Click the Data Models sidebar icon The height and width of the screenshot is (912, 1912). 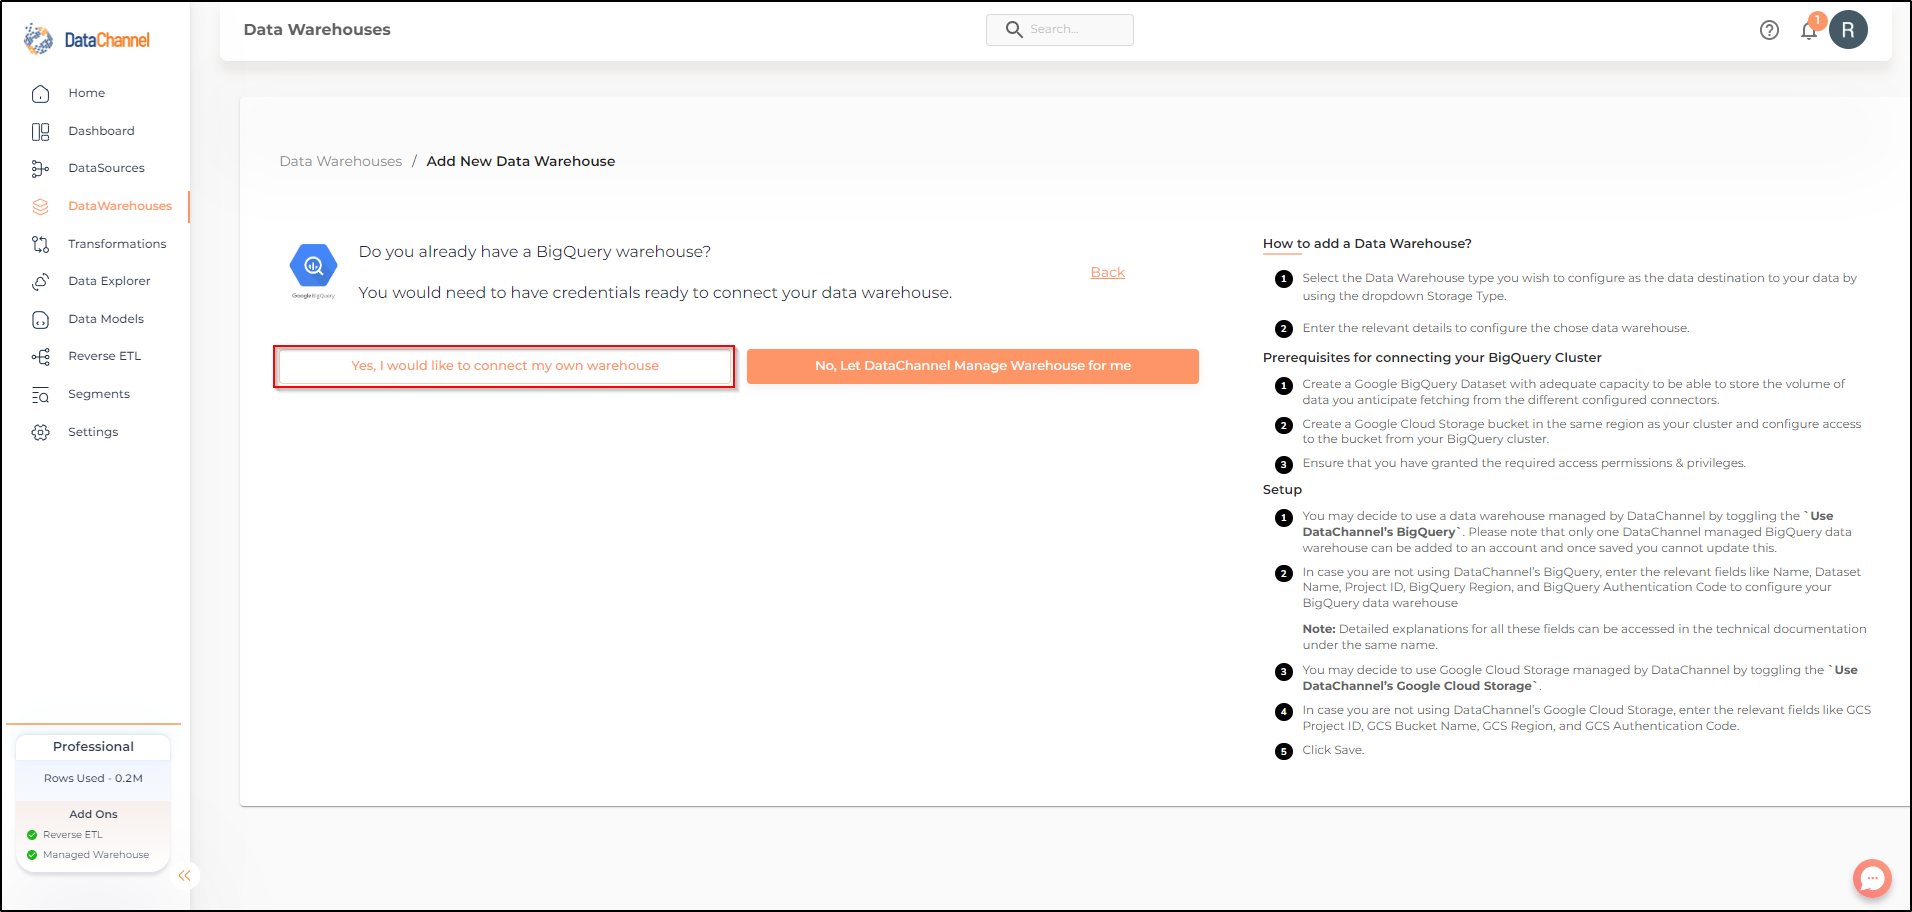(x=40, y=320)
